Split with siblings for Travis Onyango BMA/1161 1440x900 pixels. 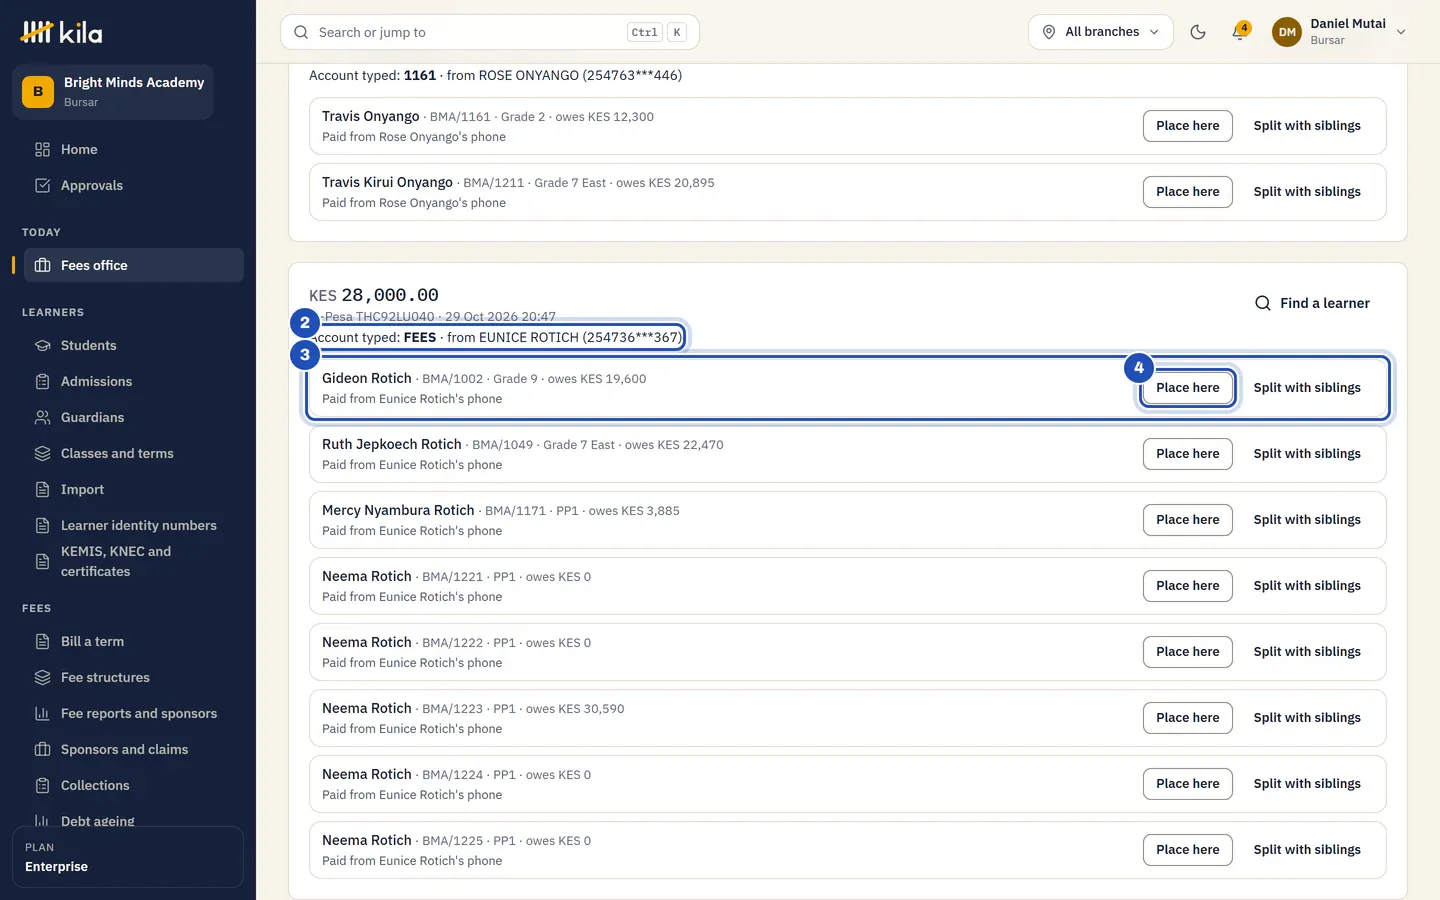[x=1307, y=126]
